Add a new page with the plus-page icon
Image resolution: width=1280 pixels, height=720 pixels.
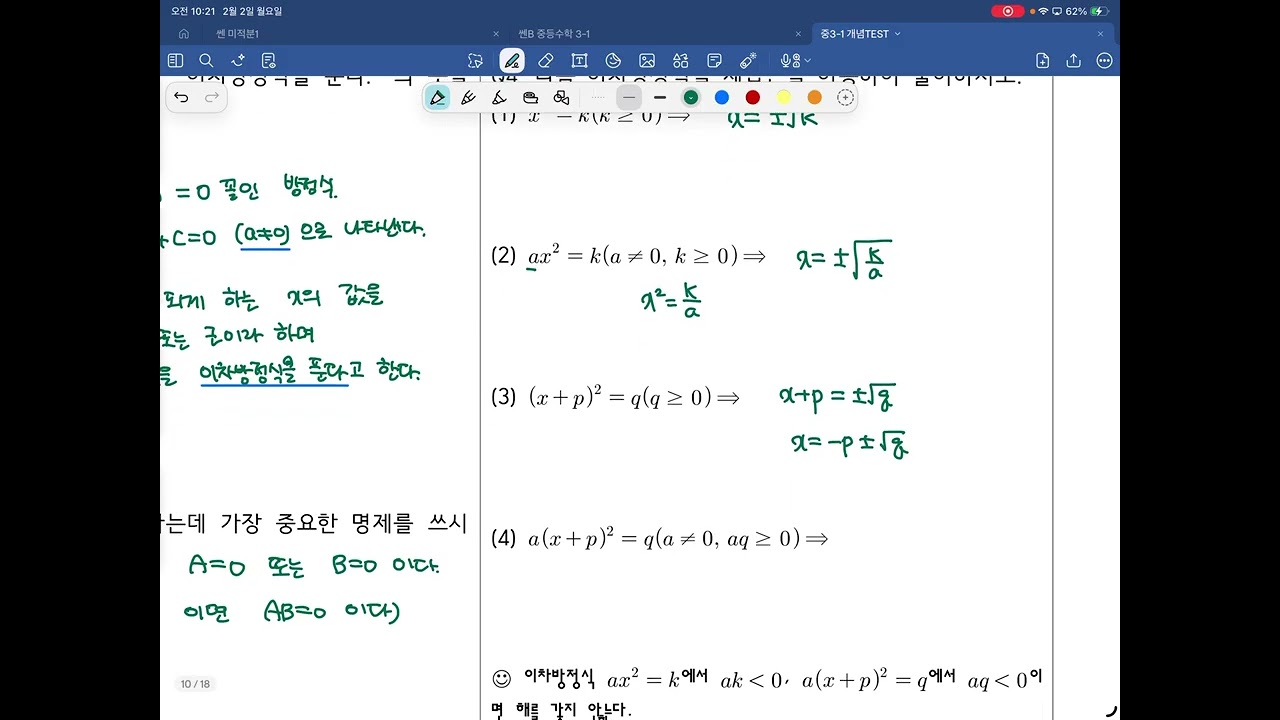click(1043, 61)
